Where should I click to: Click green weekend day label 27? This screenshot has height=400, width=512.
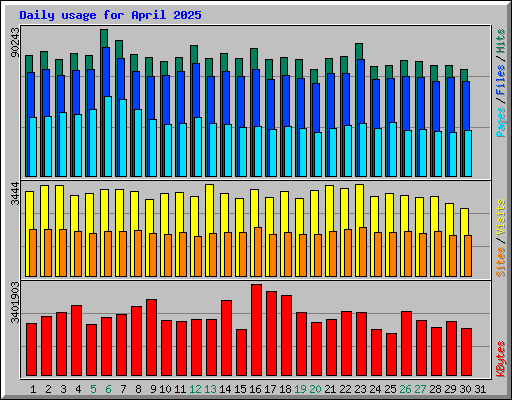(x=420, y=389)
